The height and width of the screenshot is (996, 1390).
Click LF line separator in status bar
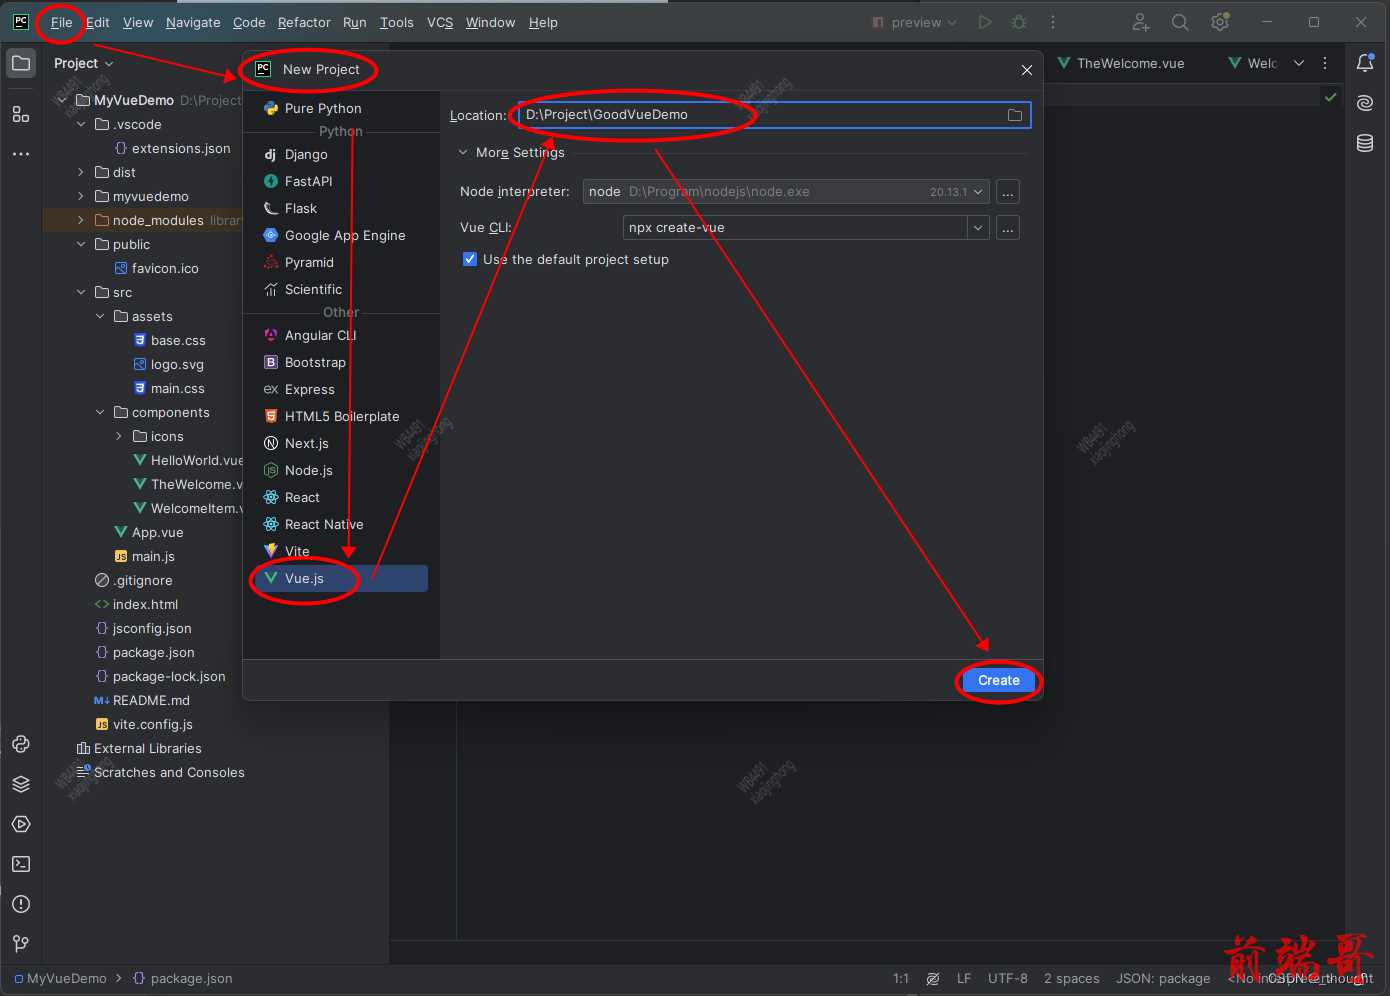(x=964, y=979)
